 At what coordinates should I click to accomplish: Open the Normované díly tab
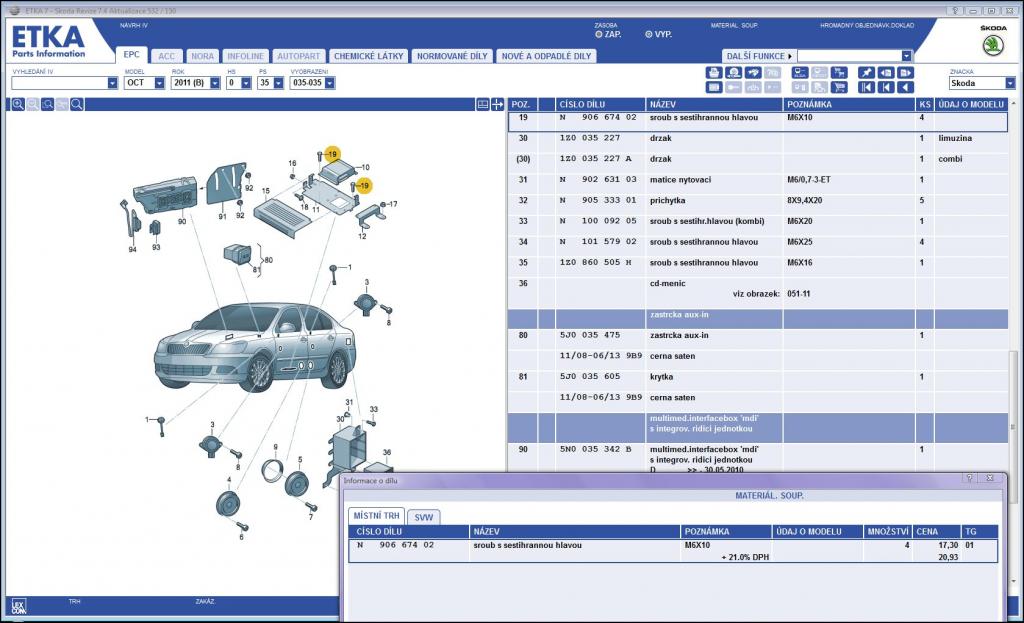[x=452, y=56]
